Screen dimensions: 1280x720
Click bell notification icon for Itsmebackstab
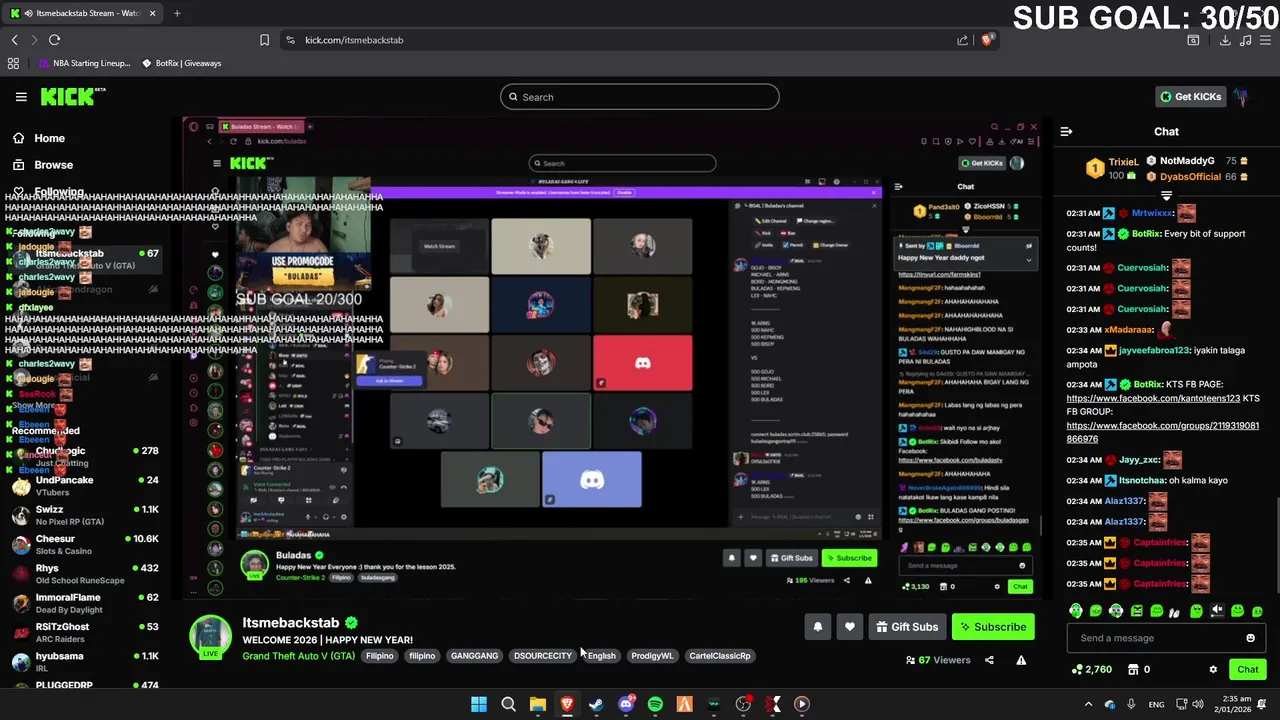pyautogui.click(x=817, y=627)
